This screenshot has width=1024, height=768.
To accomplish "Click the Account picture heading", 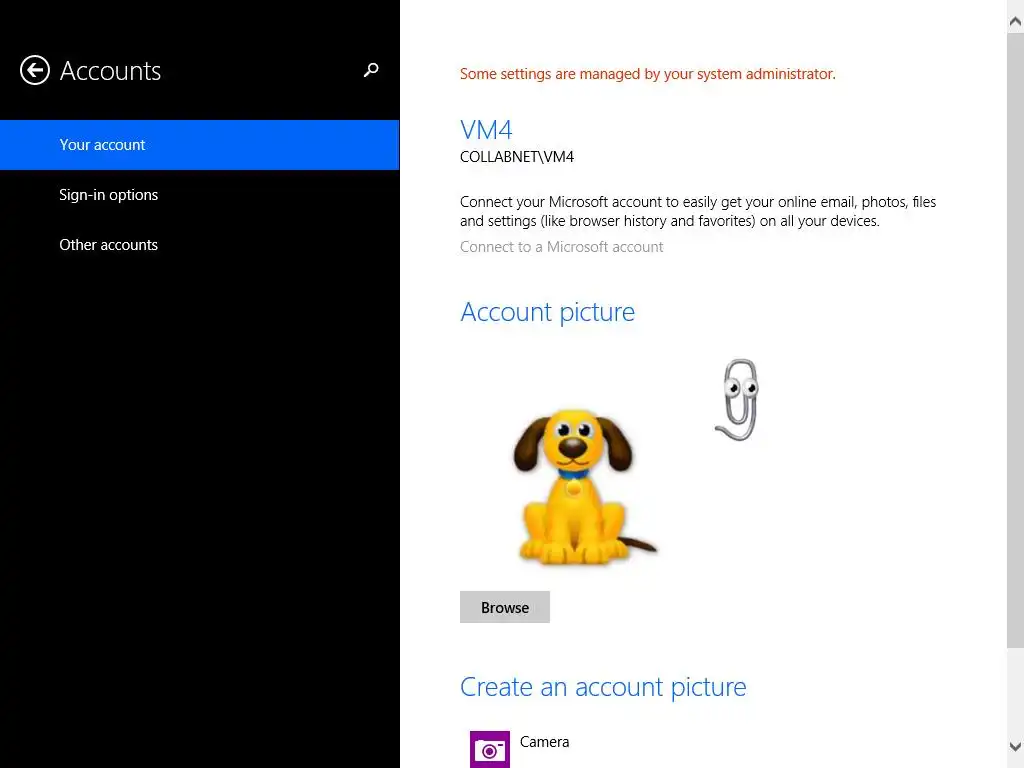I will [547, 312].
